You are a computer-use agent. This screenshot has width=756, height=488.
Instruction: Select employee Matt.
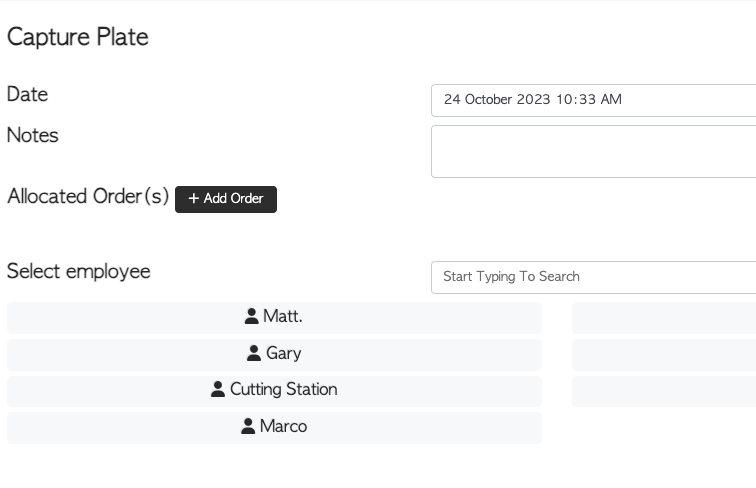[x=274, y=317]
